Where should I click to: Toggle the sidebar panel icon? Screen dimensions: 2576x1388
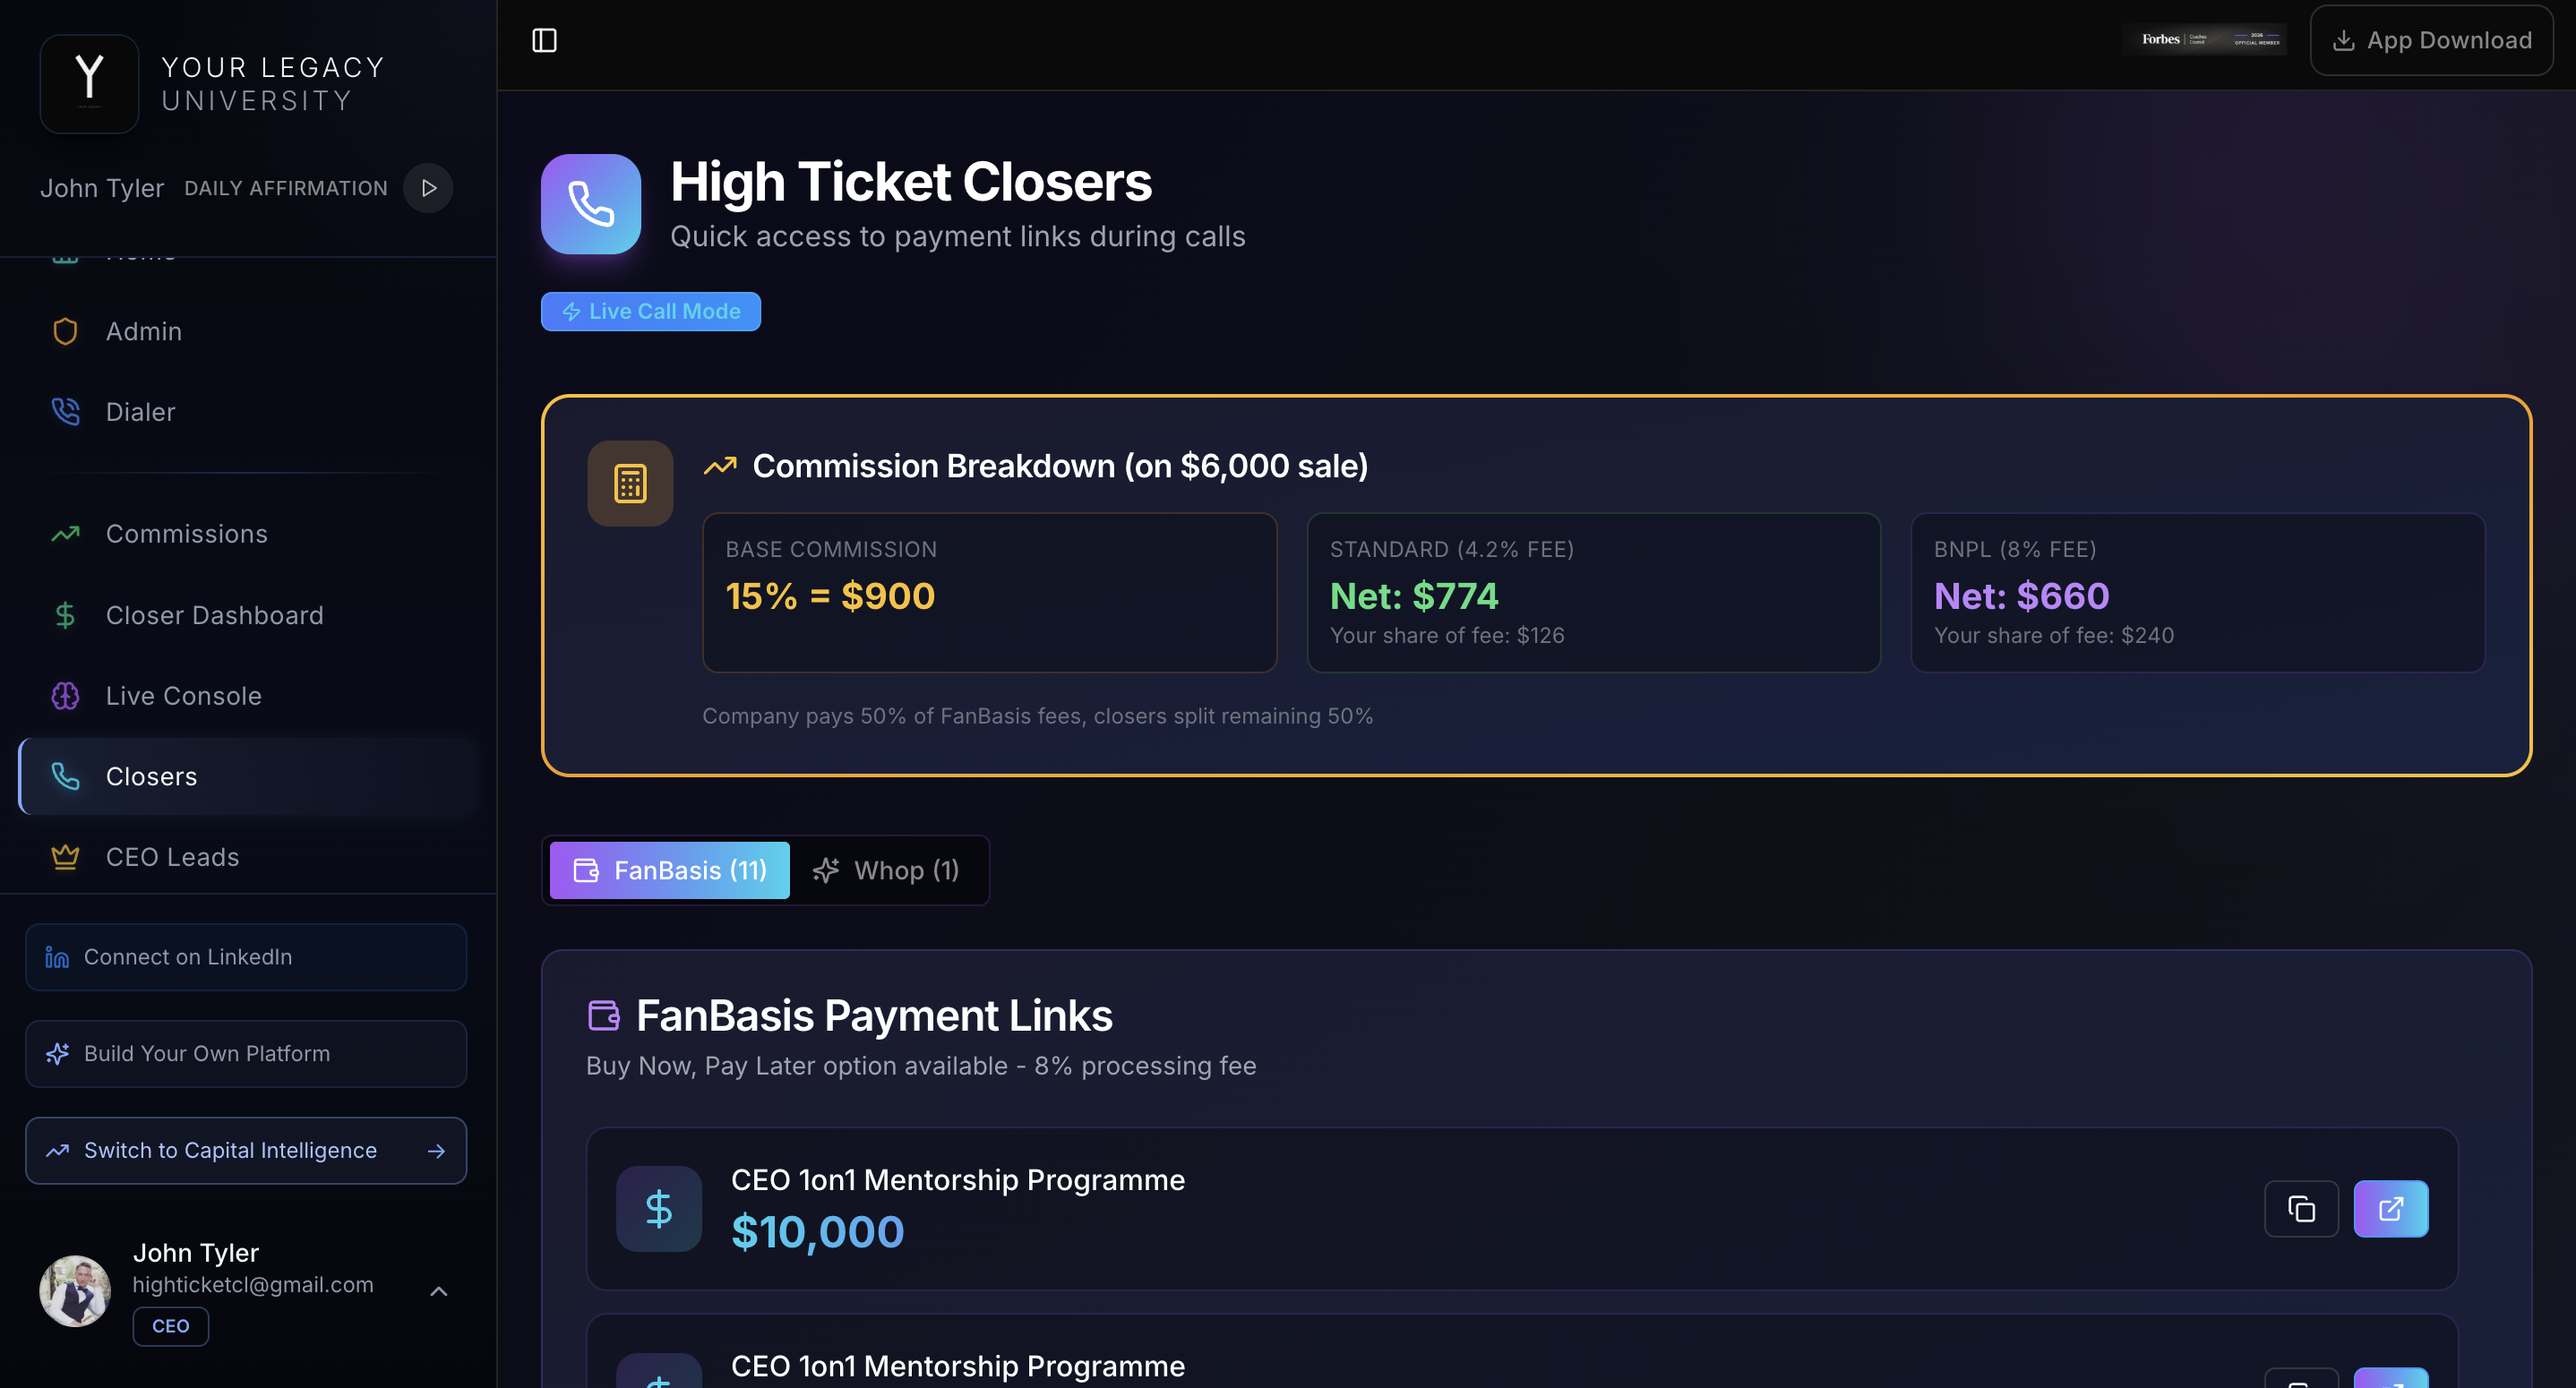(544, 40)
